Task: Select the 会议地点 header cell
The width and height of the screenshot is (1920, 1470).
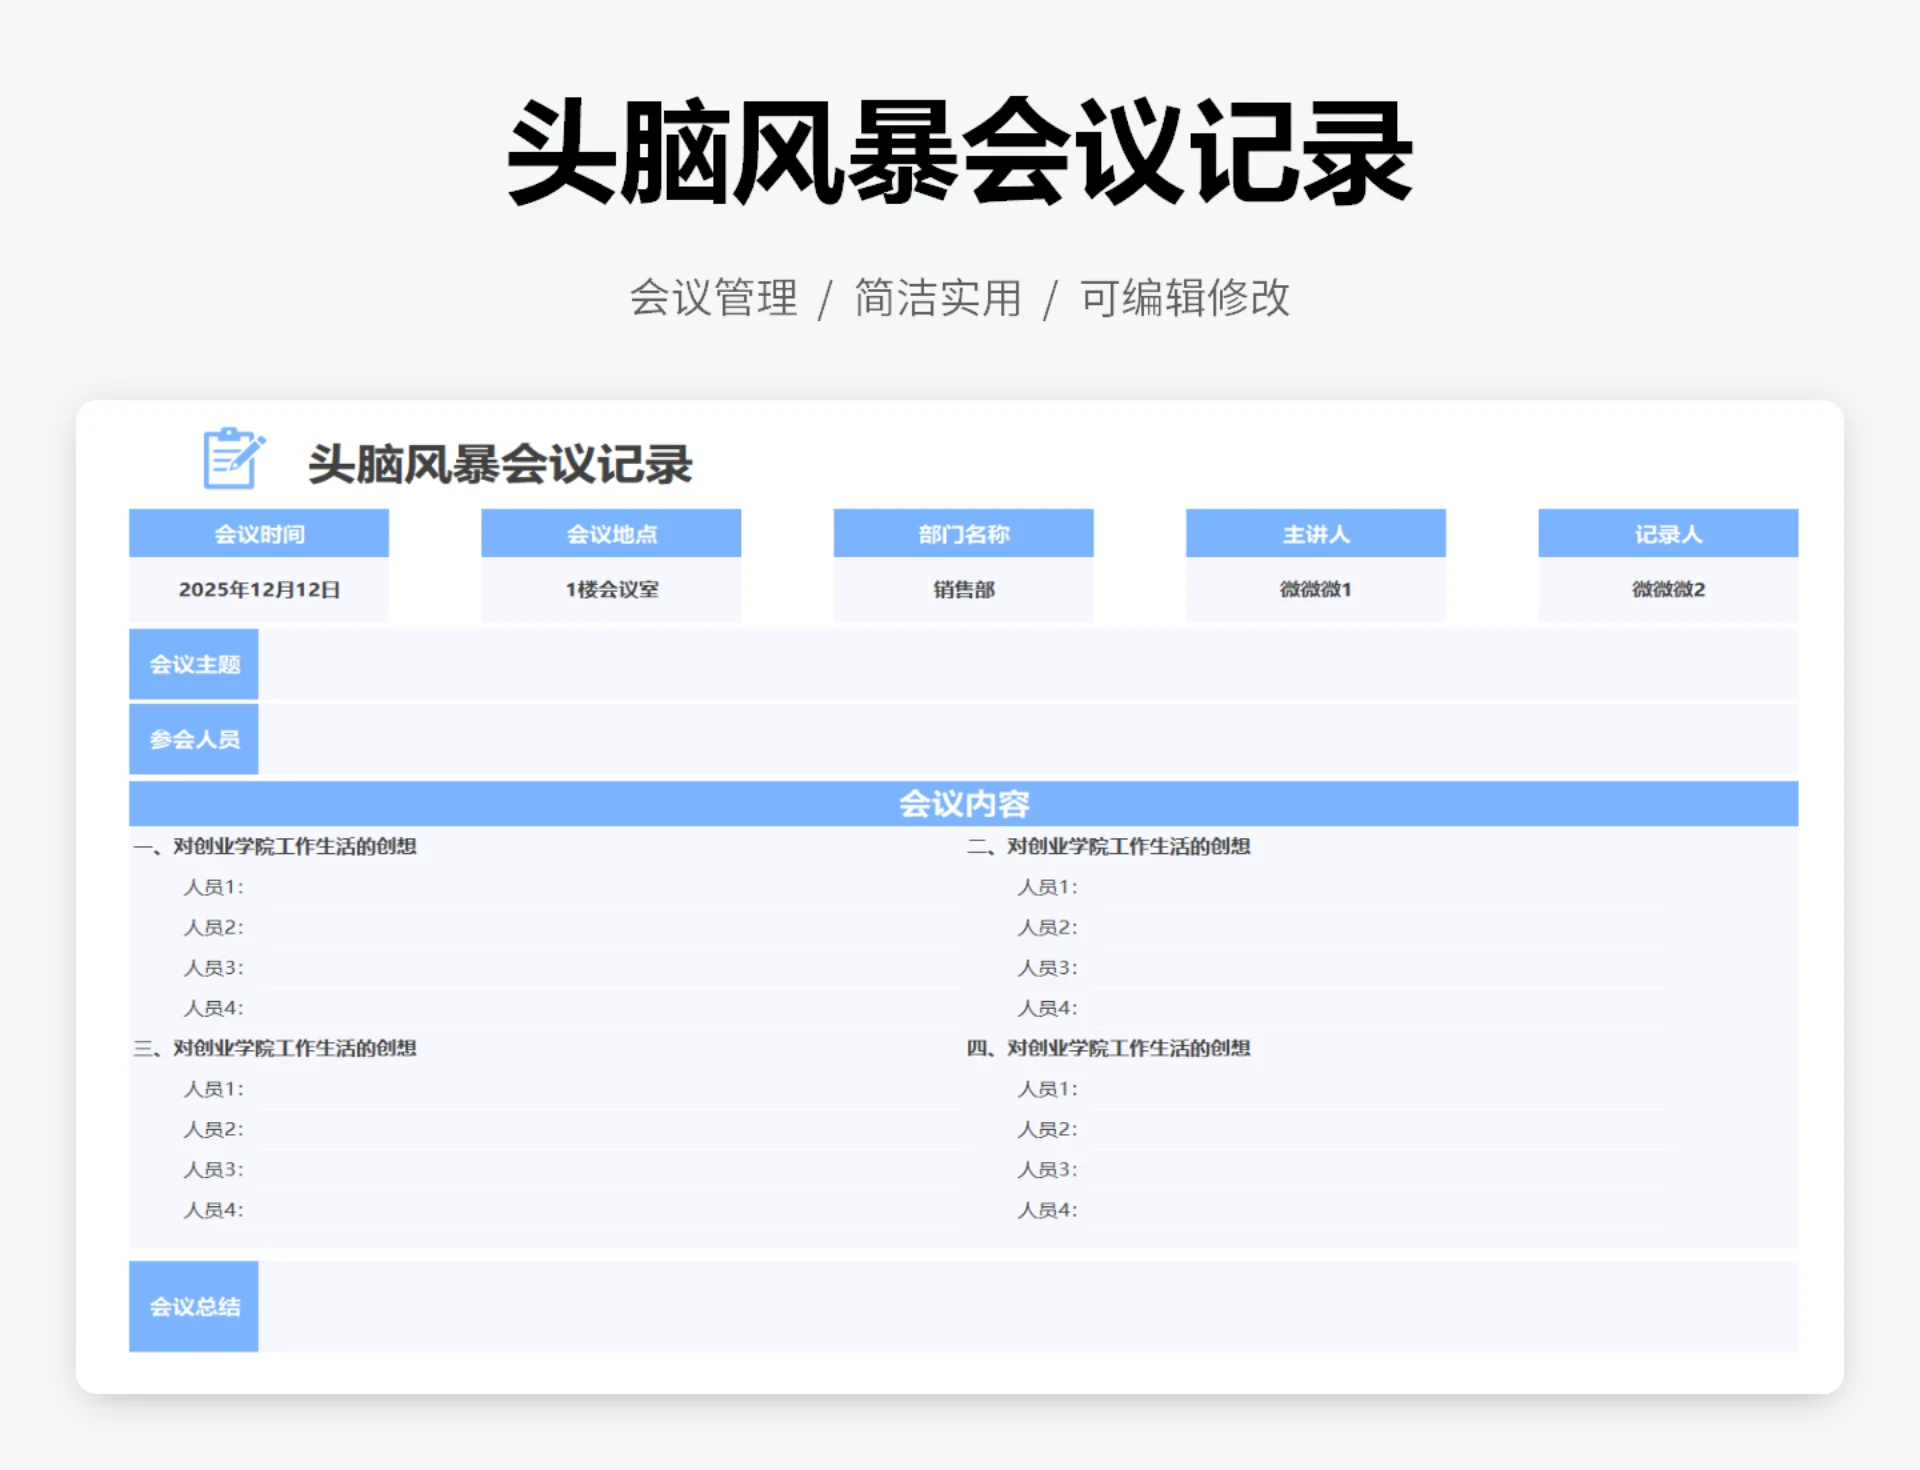Action: pyautogui.click(x=611, y=533)
